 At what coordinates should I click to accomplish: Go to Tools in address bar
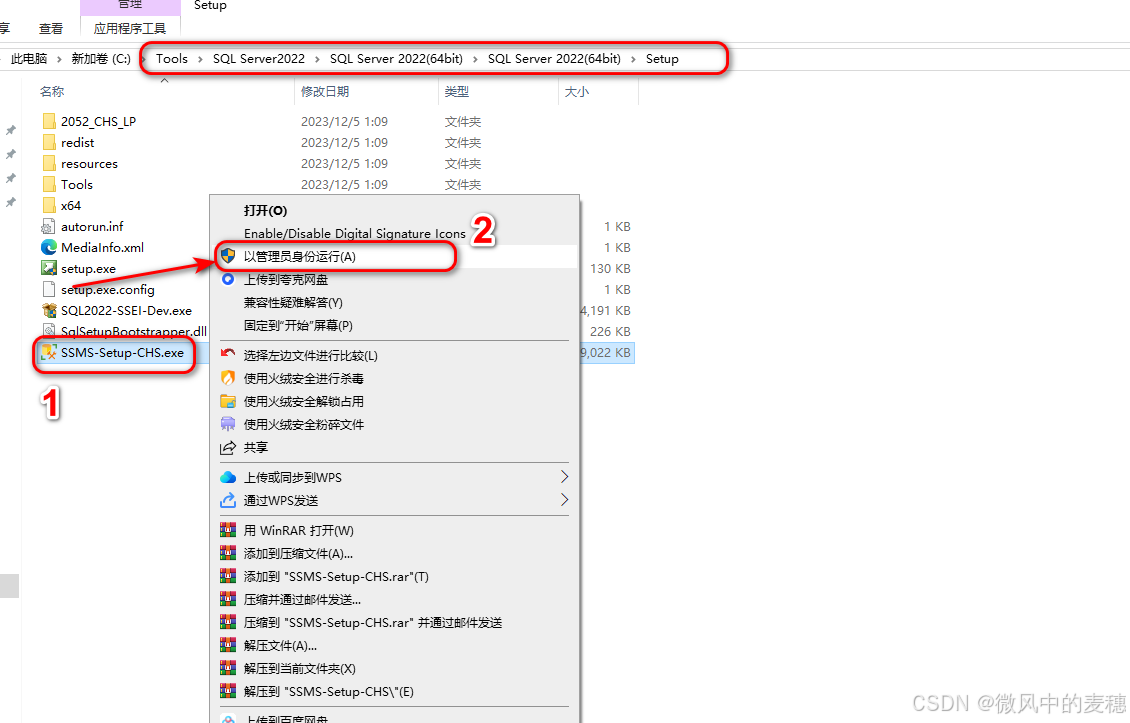(x=172, y=58)
